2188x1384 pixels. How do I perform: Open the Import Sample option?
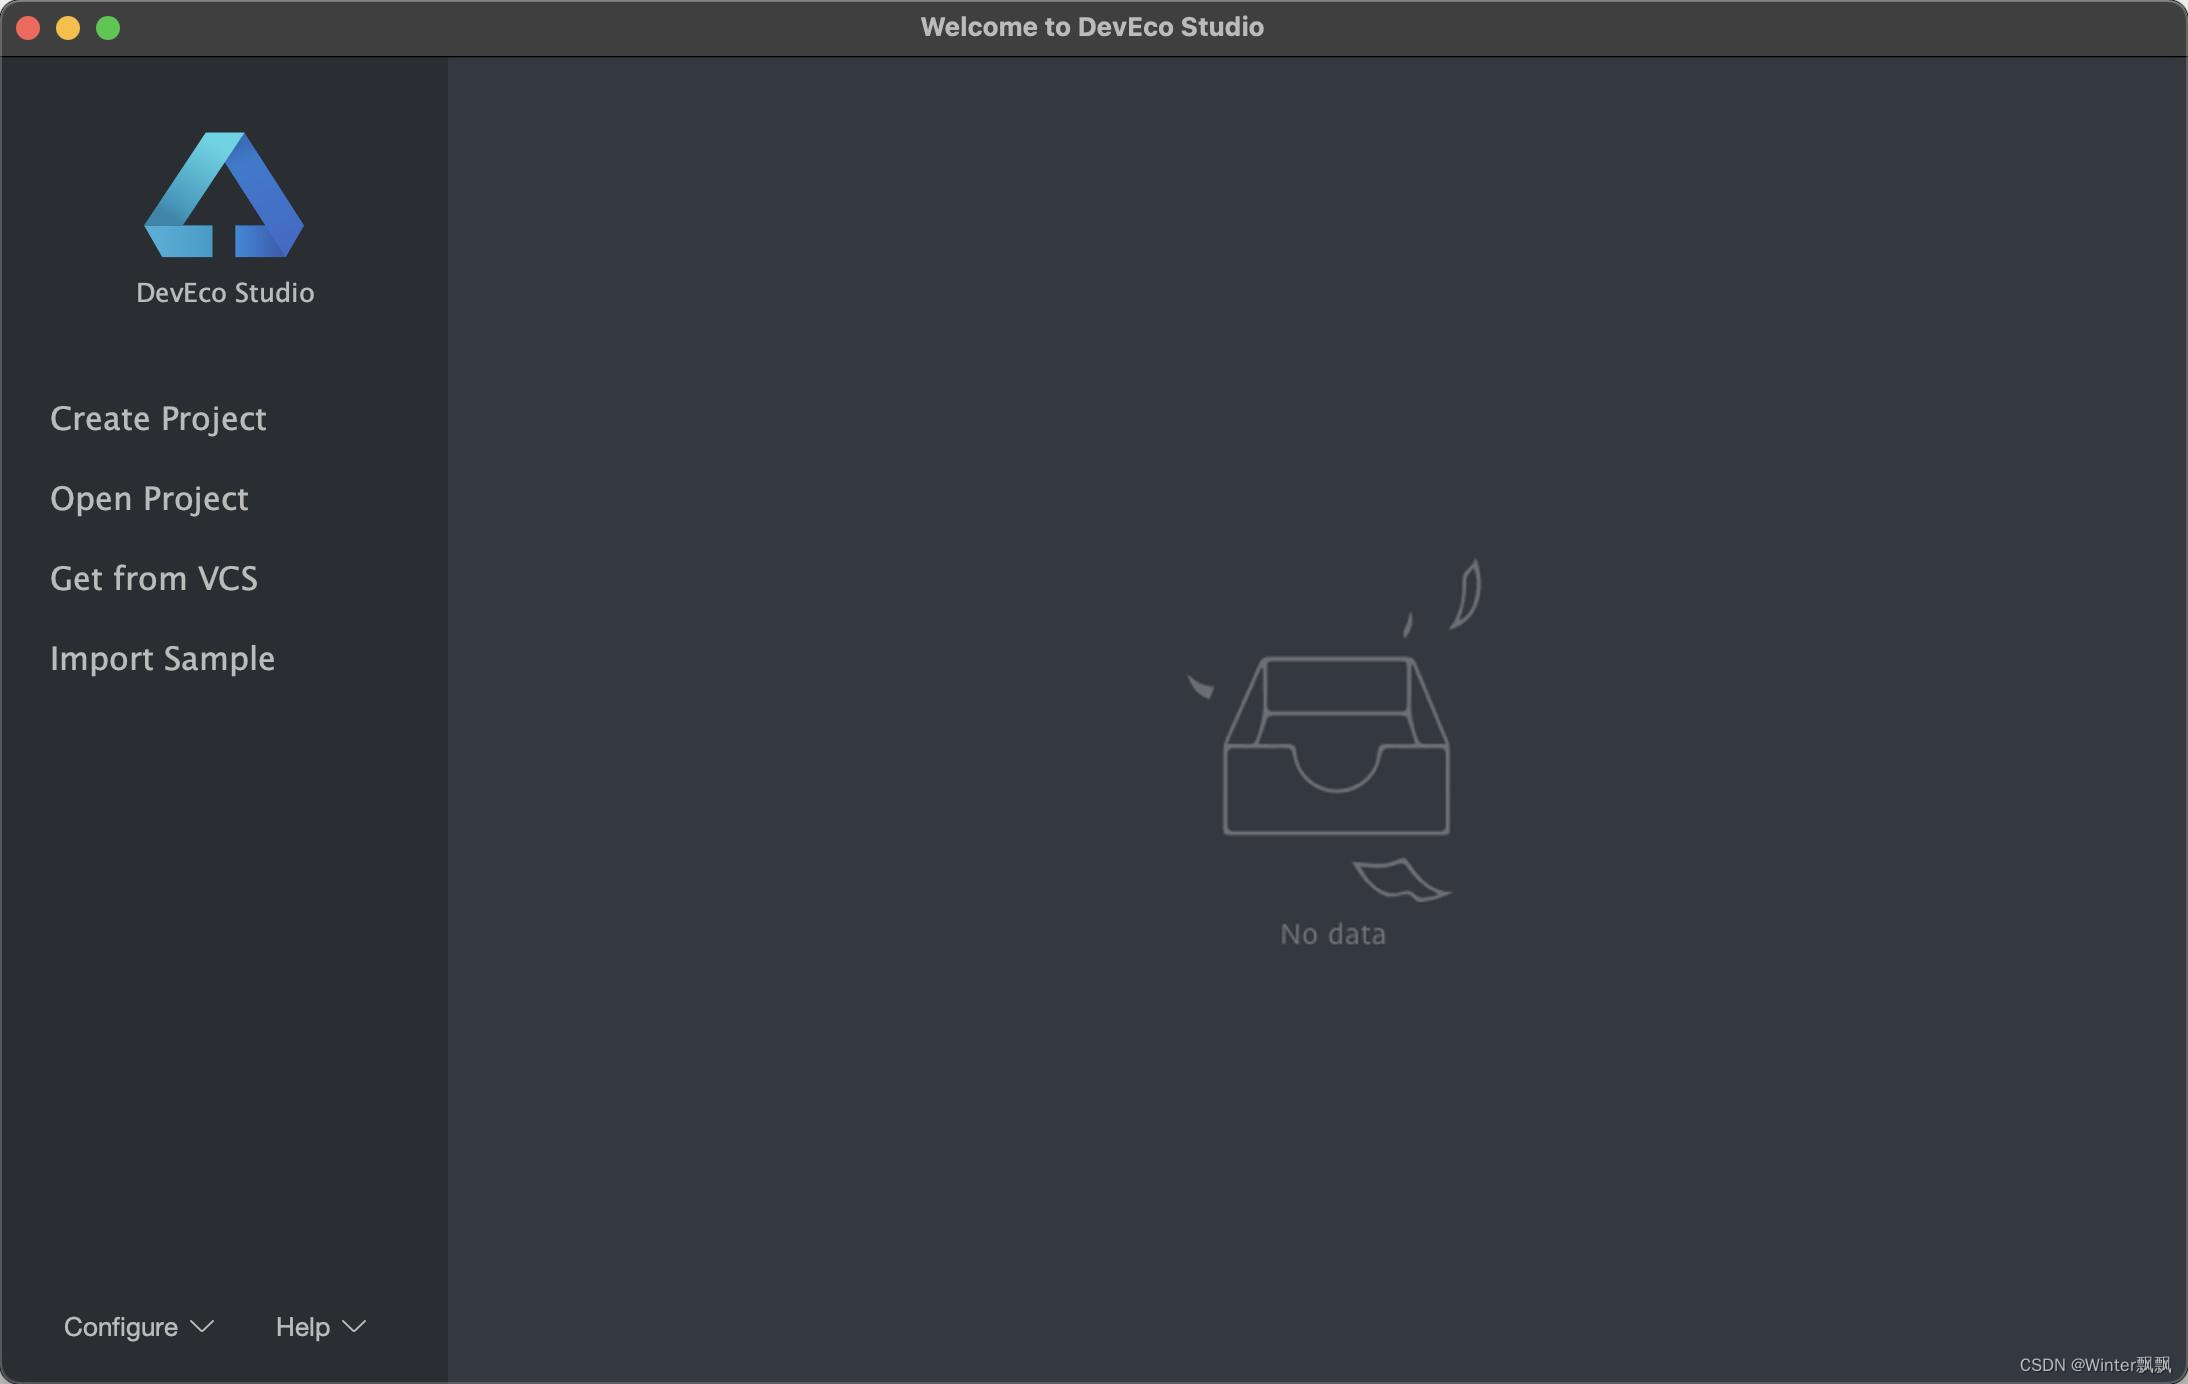(162, 658)
